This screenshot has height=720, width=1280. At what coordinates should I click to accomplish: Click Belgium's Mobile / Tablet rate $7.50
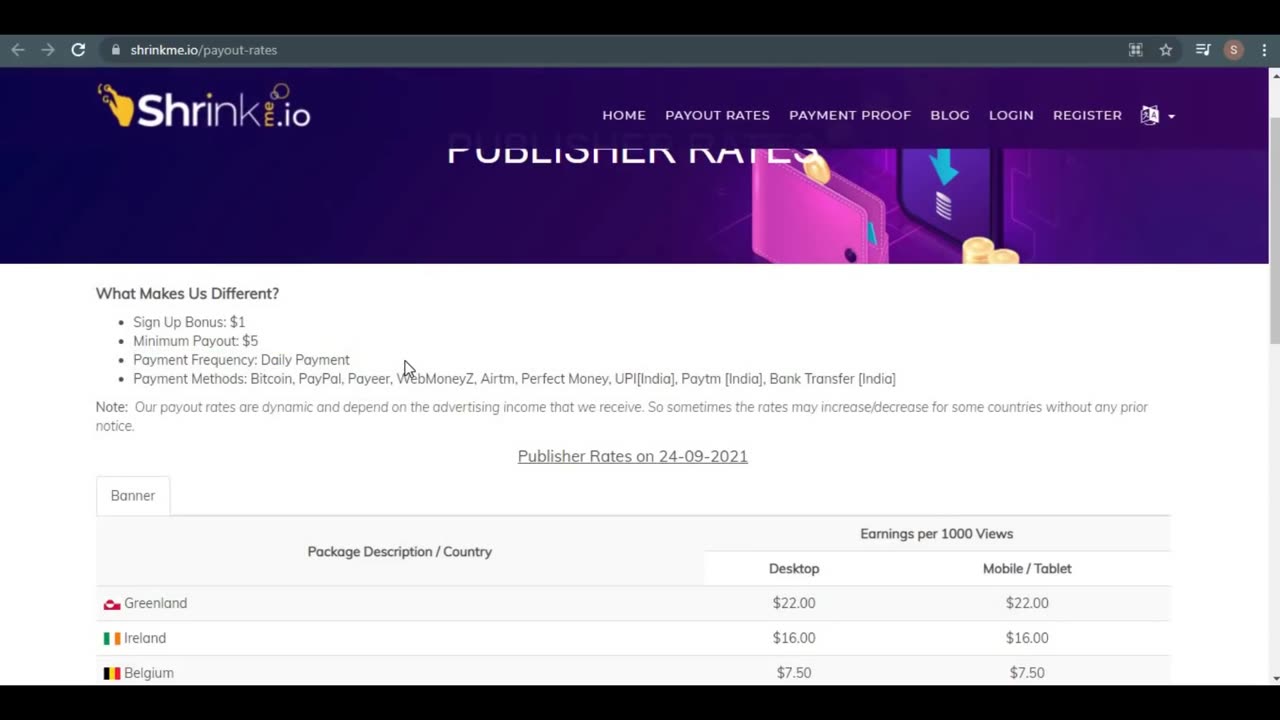[1027, 673]
